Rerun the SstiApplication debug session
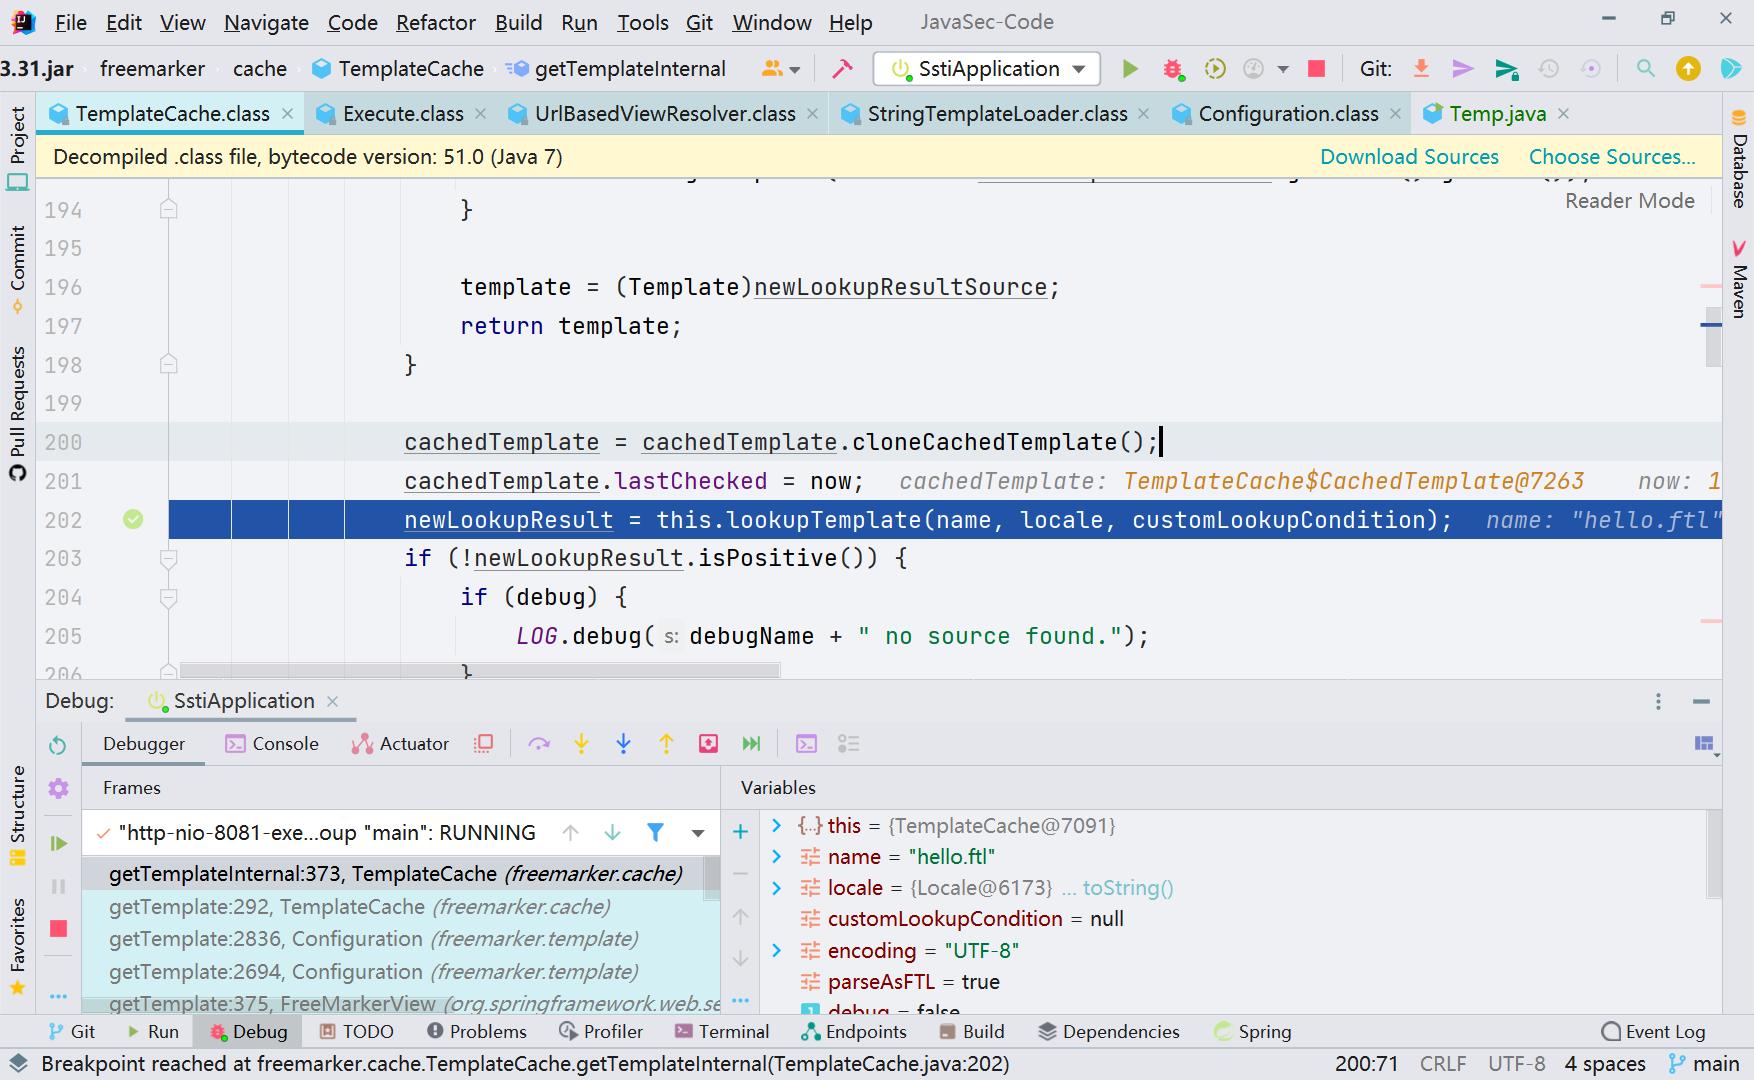 coord(58,745)
